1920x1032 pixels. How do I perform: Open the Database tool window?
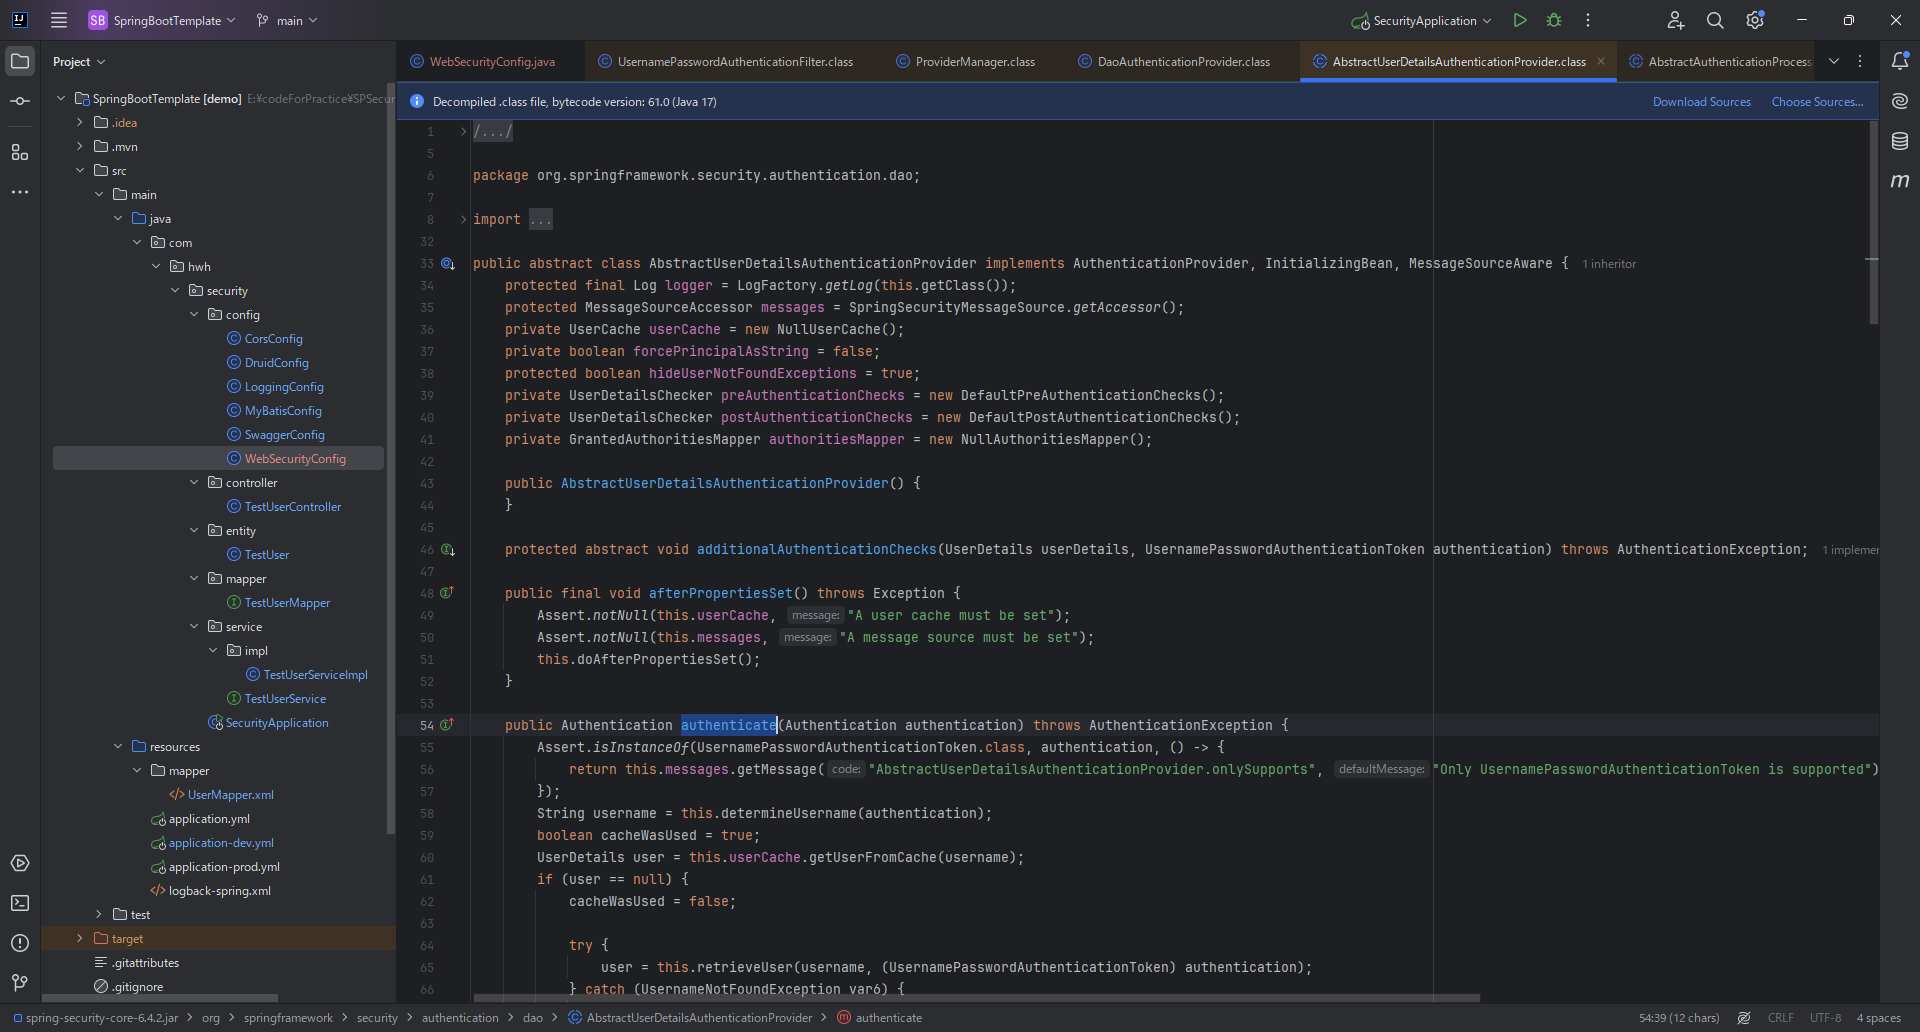[x=1900, y=141]
